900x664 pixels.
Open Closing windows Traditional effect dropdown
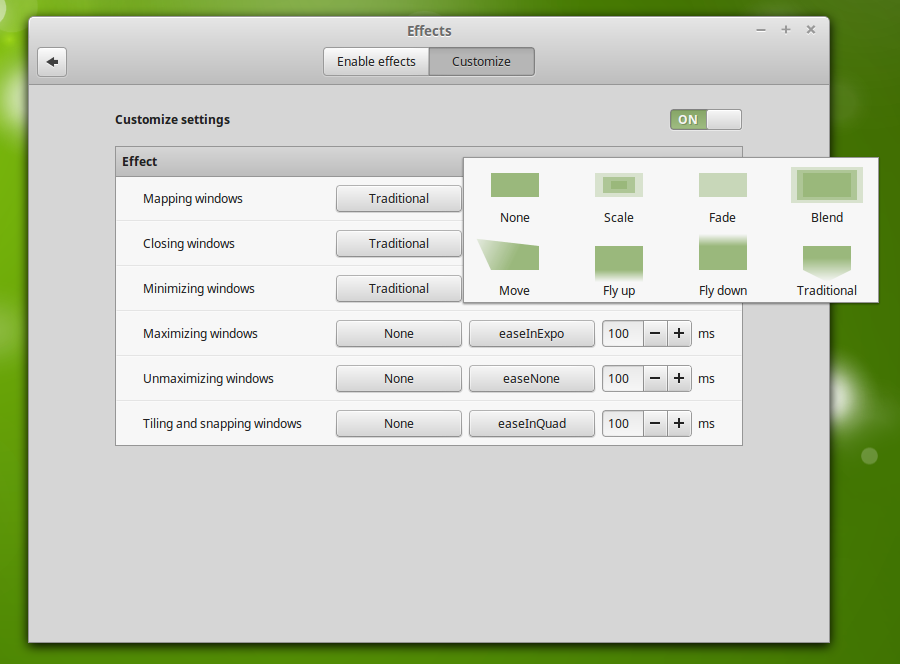tap(398, 244)
